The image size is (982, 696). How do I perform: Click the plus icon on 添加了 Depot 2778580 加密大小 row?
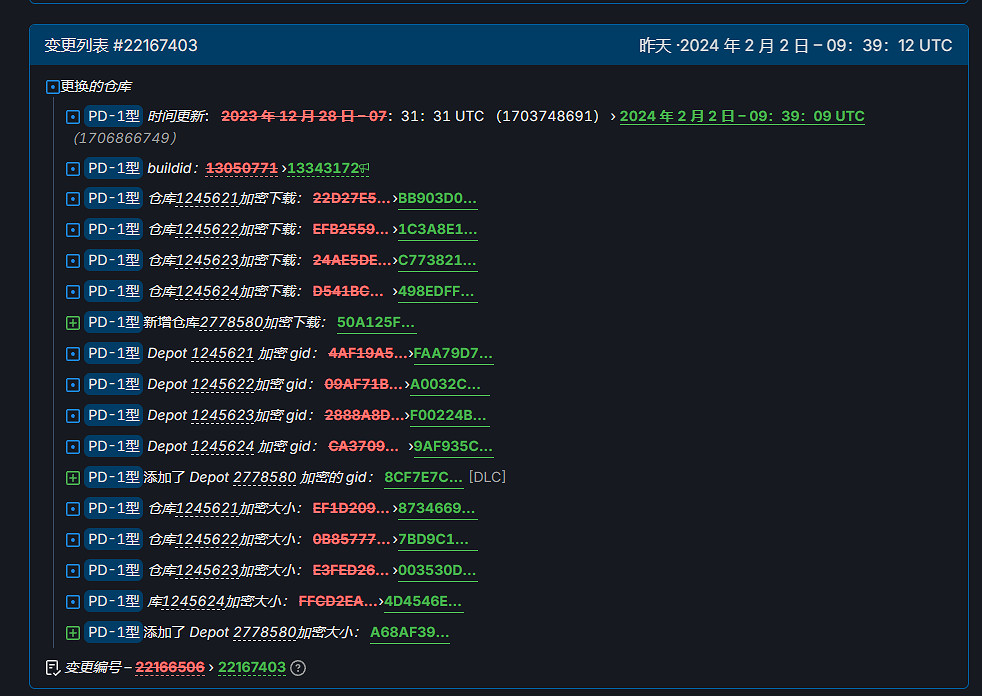point(71,632)
